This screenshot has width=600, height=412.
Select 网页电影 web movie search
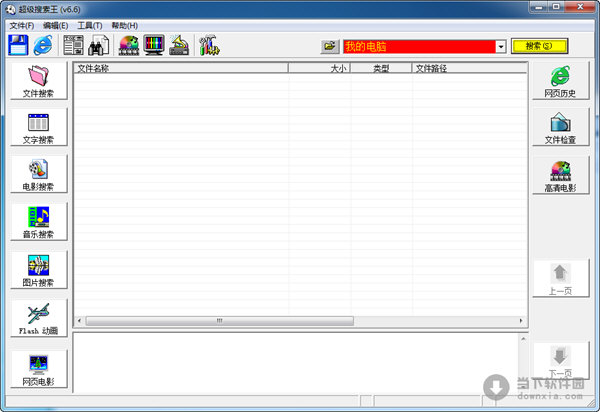39,370
